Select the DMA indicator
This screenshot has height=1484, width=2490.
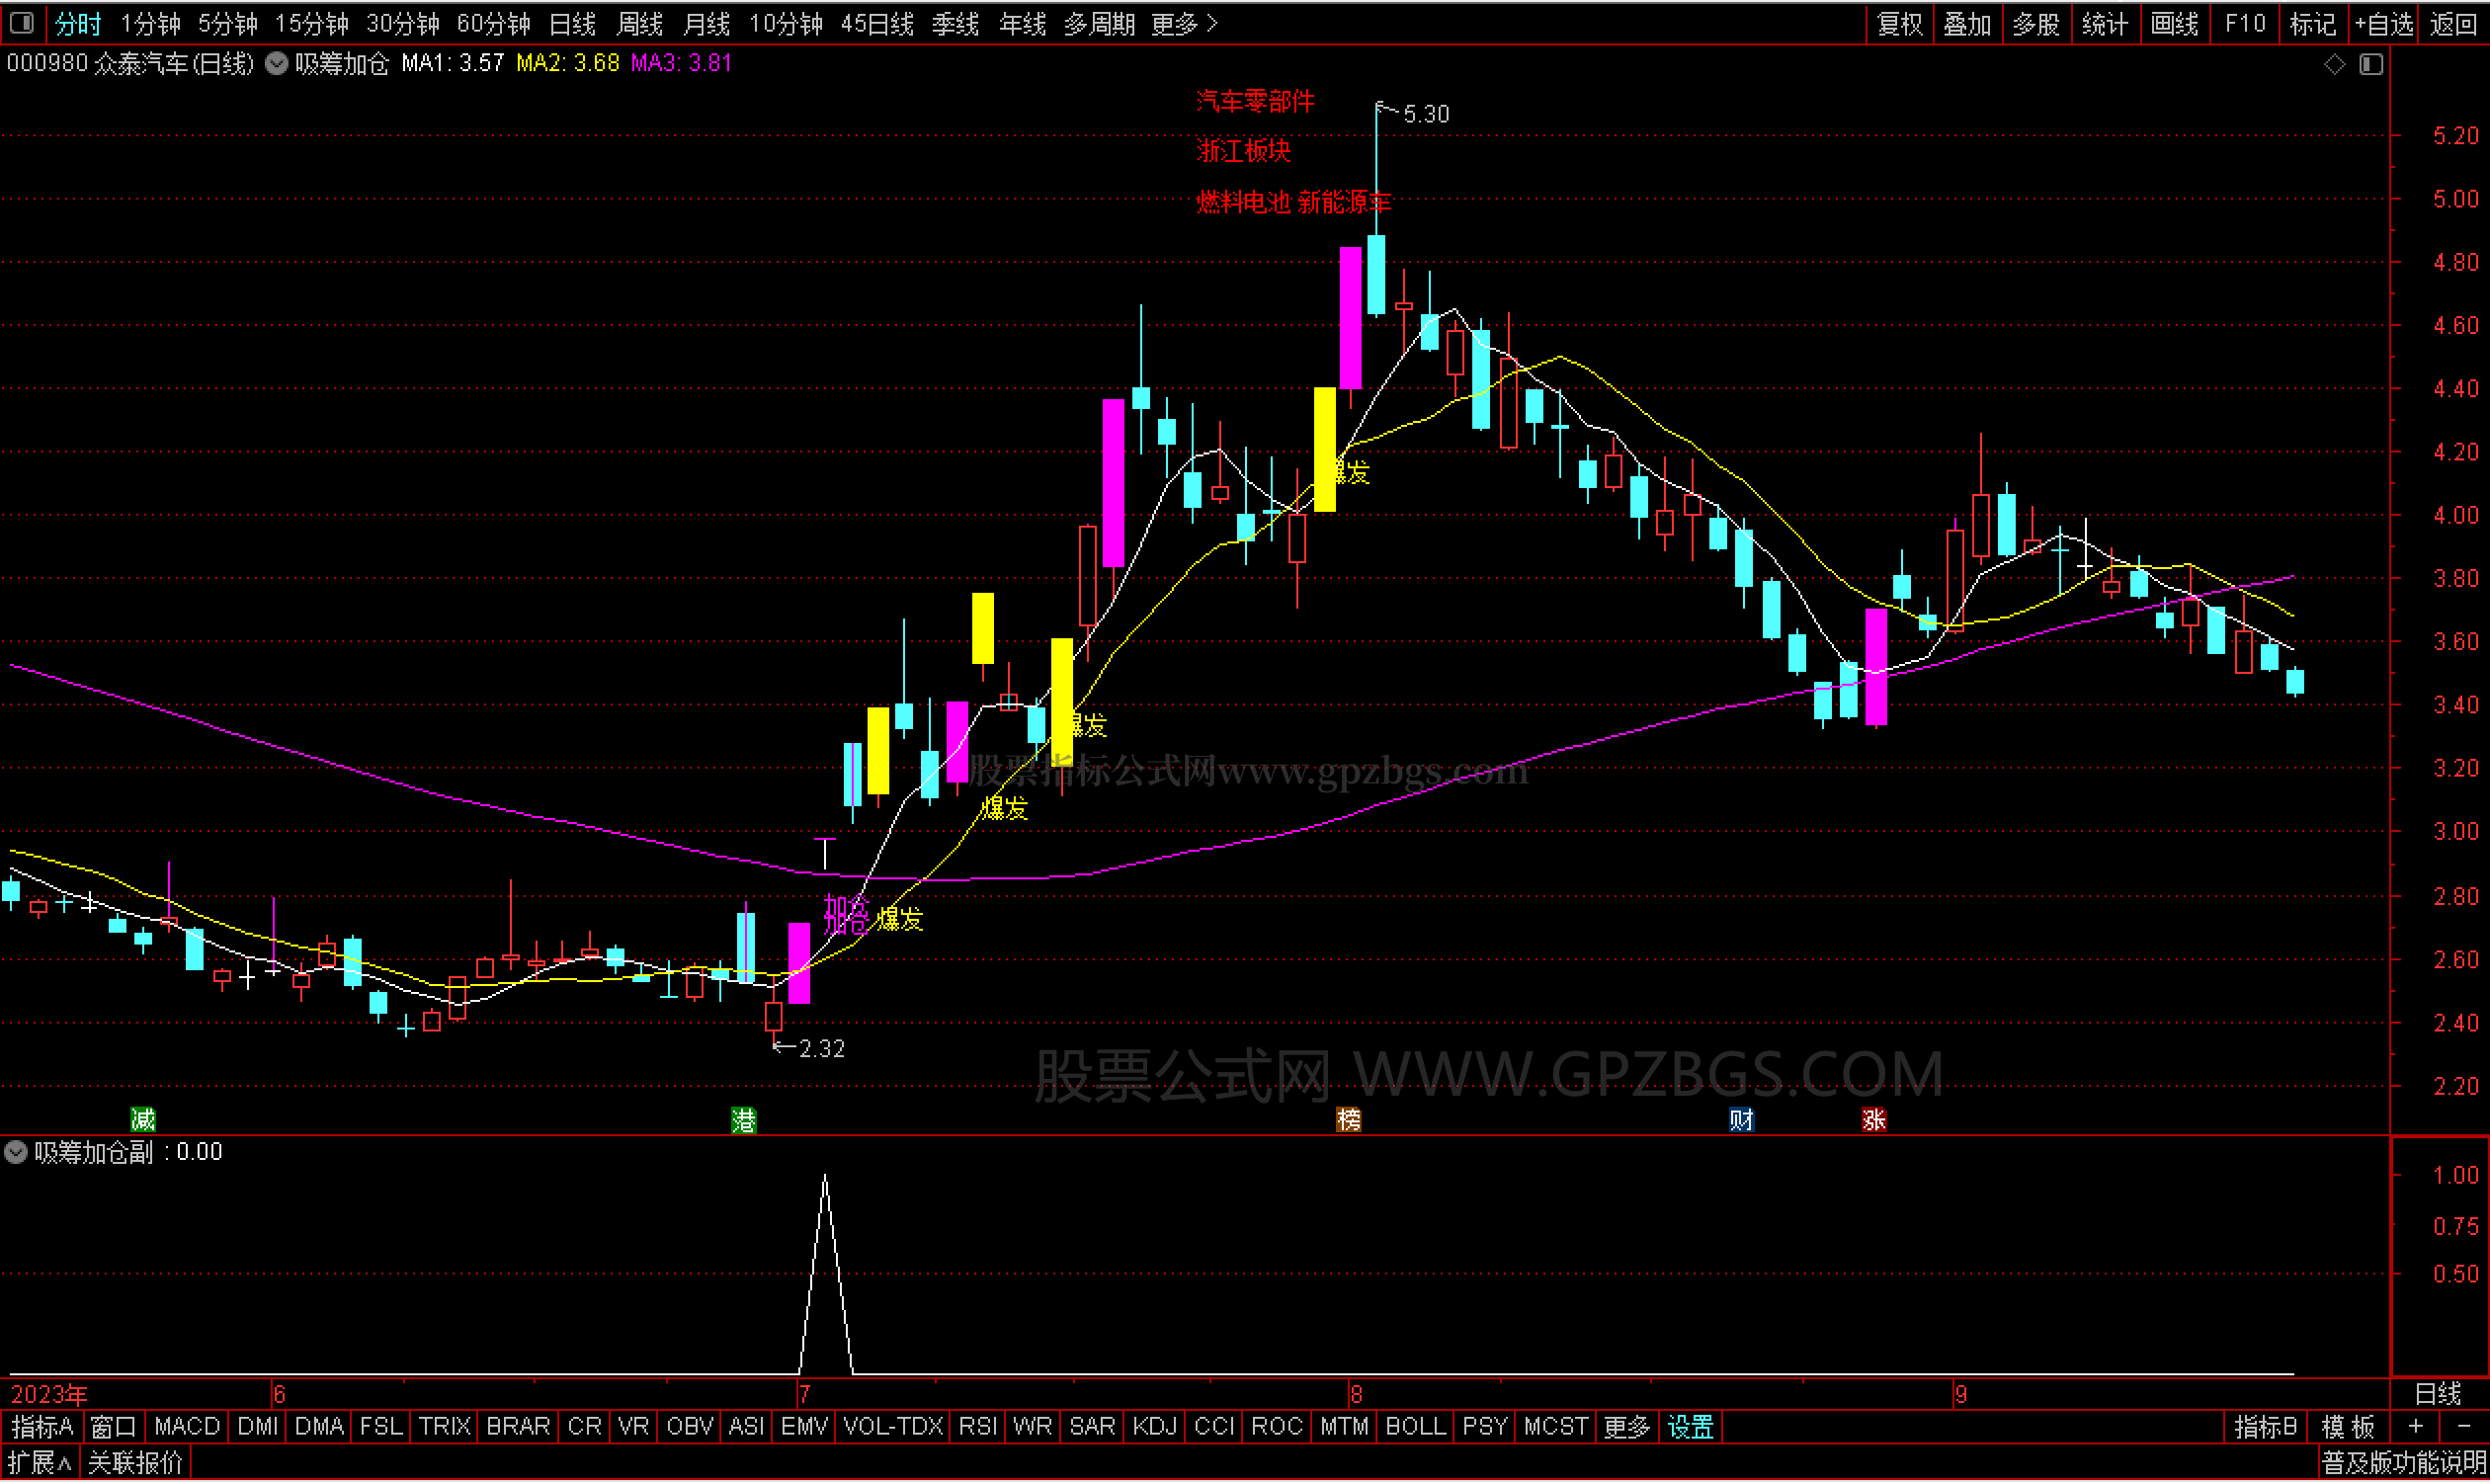pos(319,1427)
